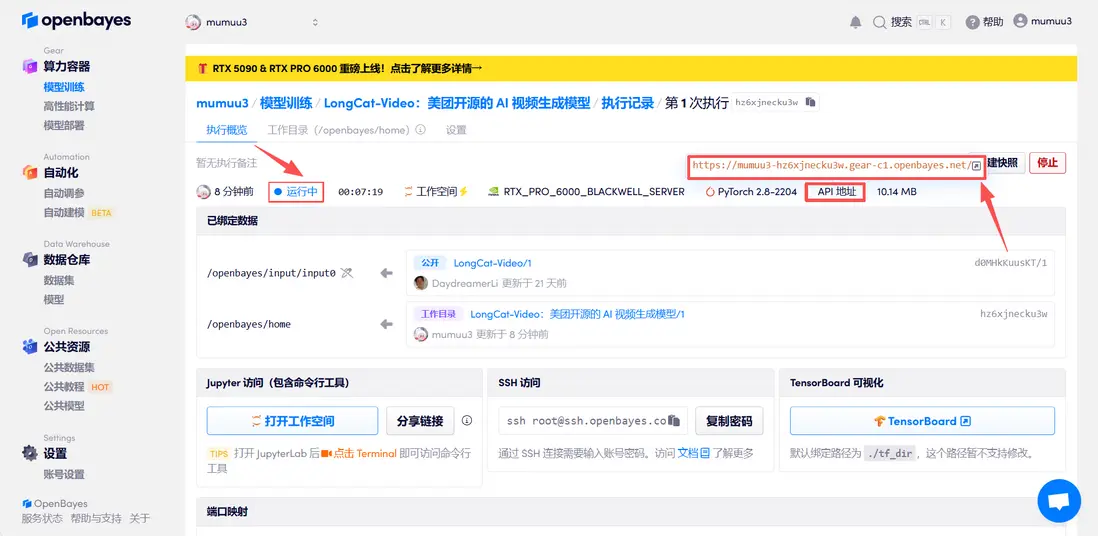Open 公共数据集 in the sidebar
Viewport: 1098px width, 536px height.
click(69, 367)
